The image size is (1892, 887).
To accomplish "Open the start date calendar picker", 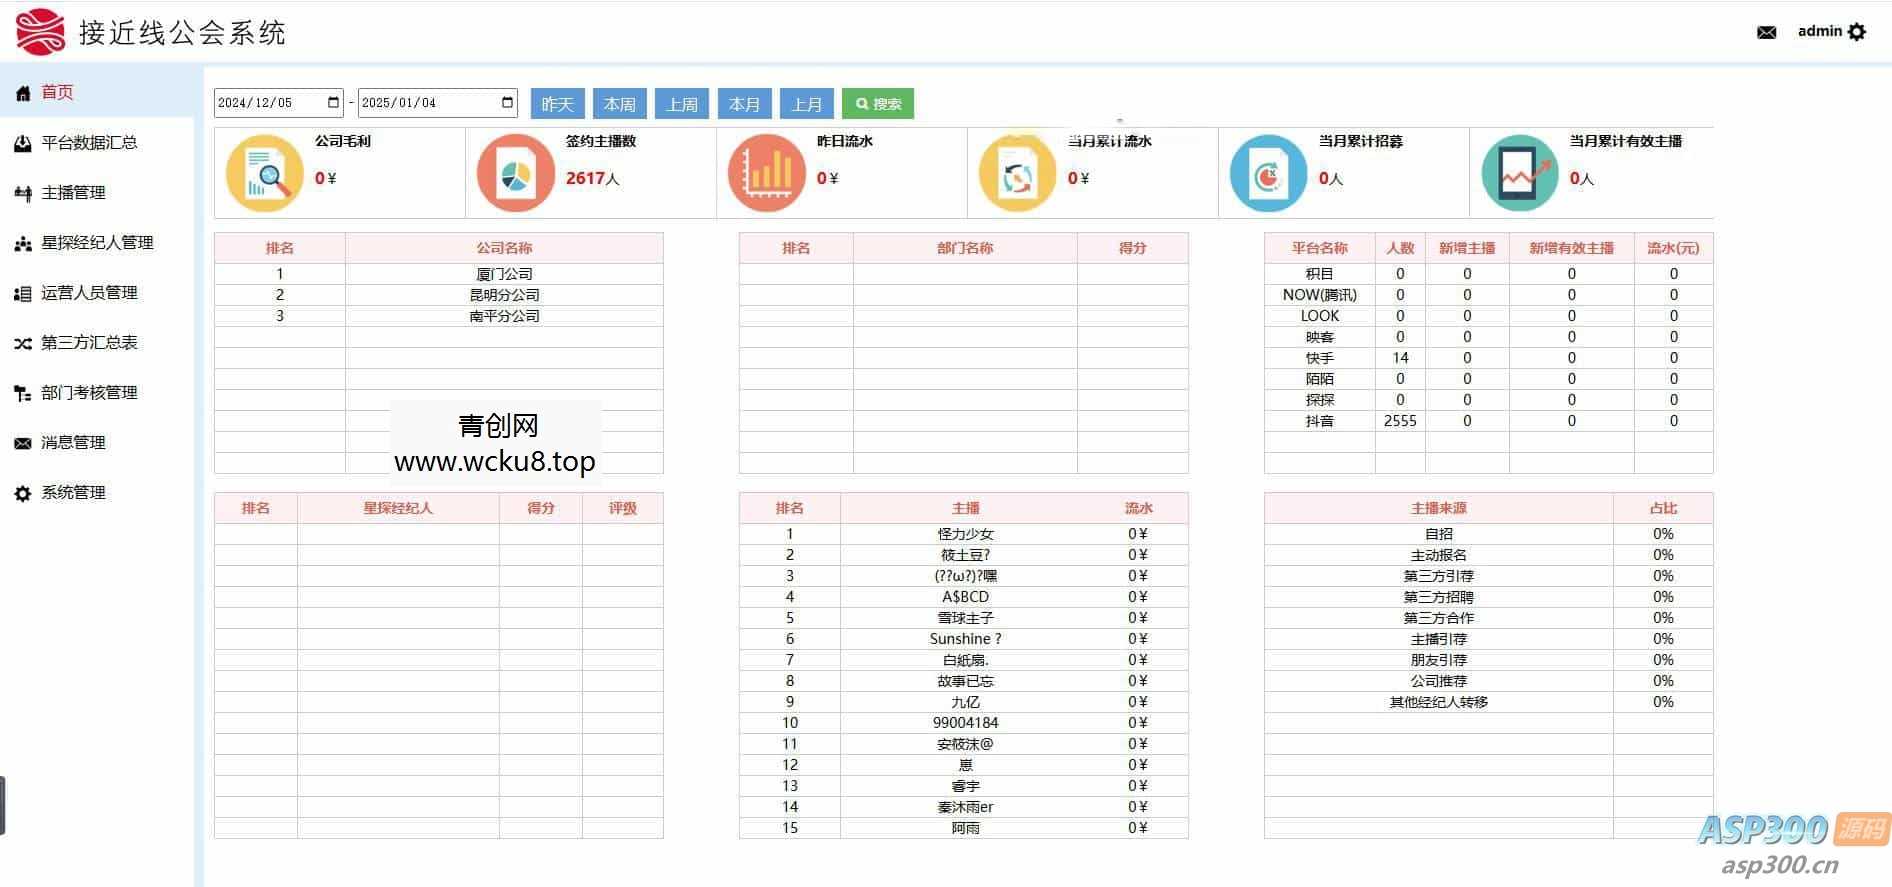I will click(x=333, y=103).
